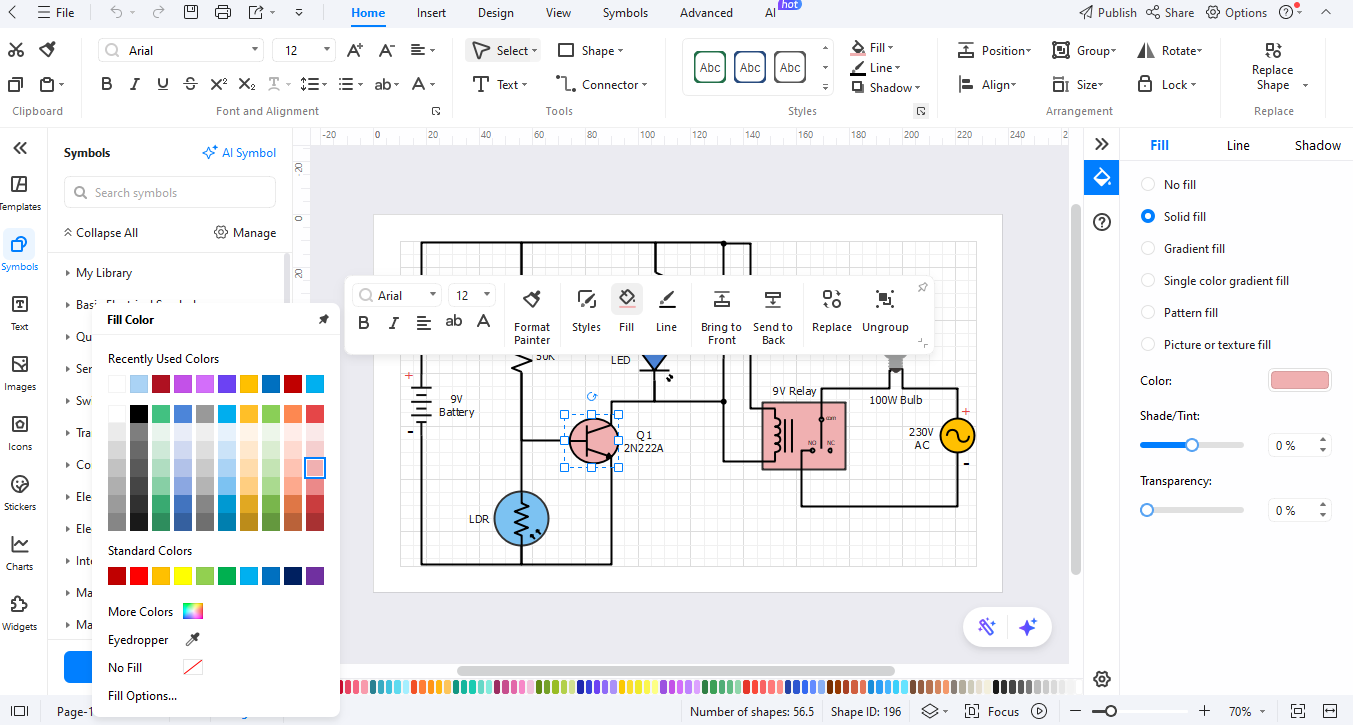Screen dimensions: 1353x725
Task: Expand the Styles gallery arrow
Action: tap(825, 86)
